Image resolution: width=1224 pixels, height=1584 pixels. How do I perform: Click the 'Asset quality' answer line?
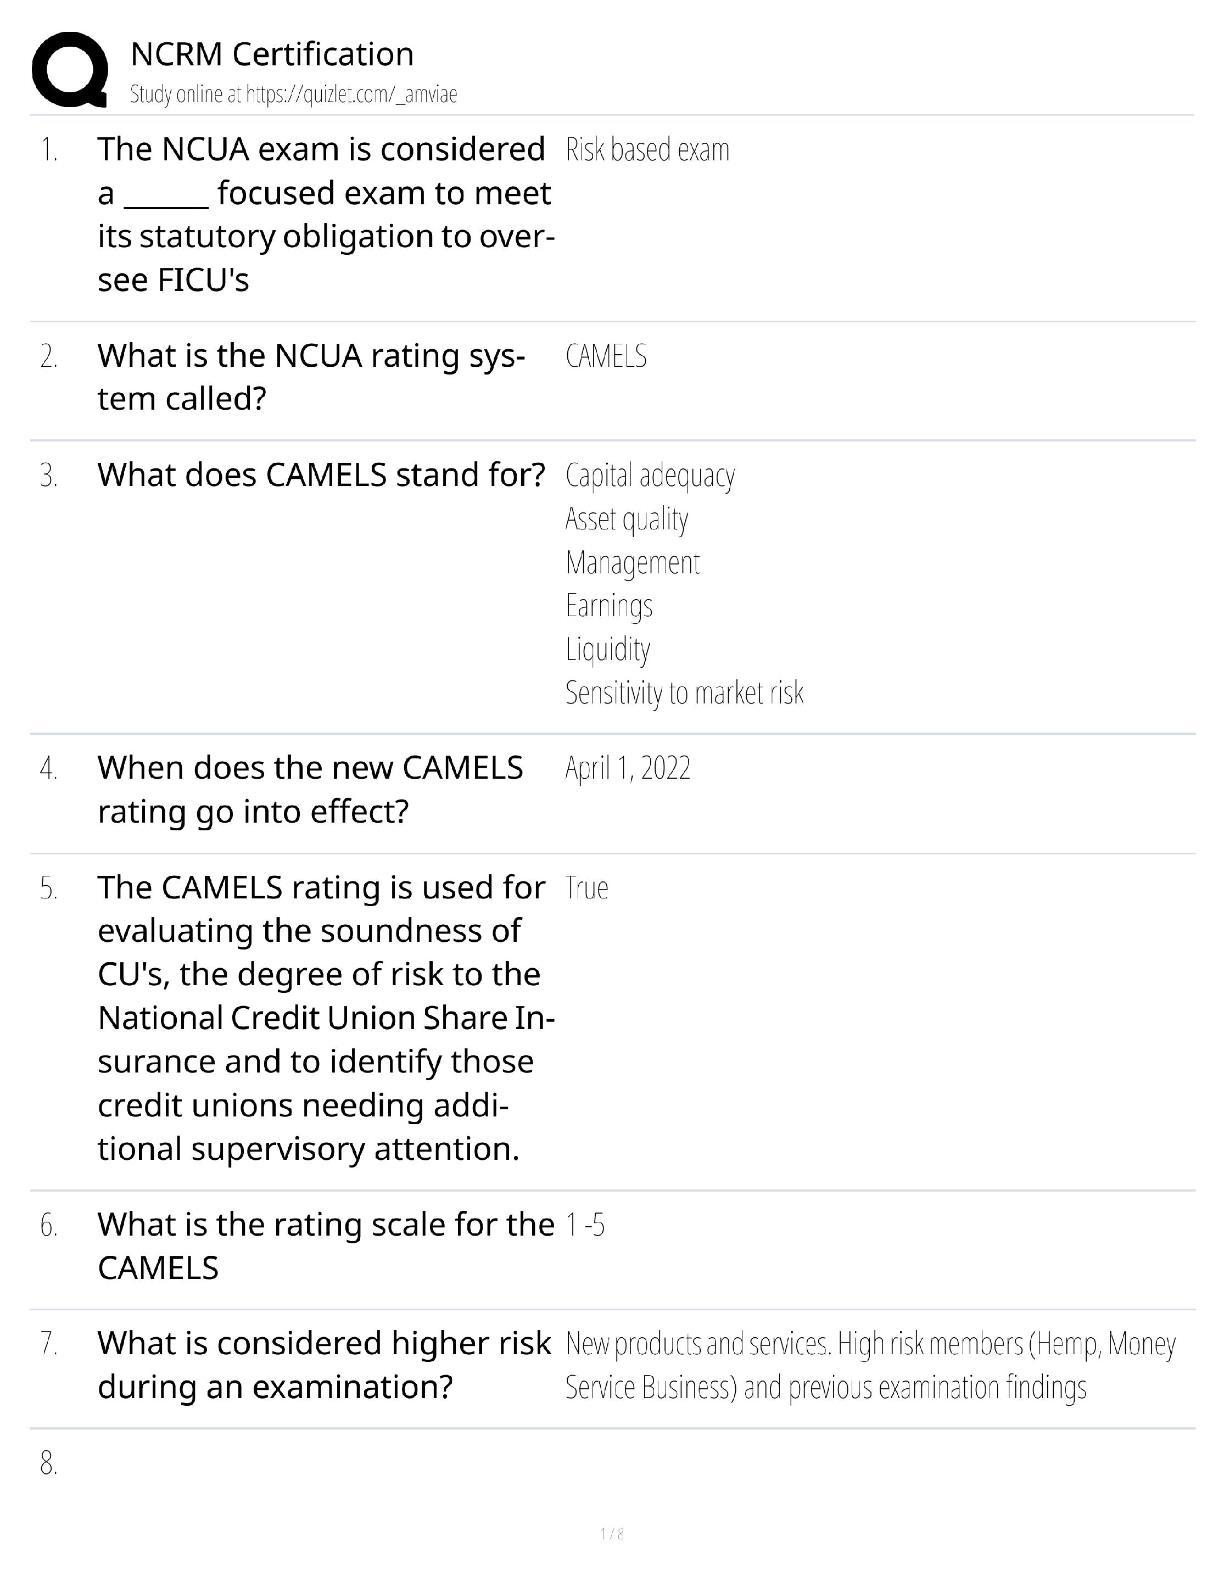point(627,519)
